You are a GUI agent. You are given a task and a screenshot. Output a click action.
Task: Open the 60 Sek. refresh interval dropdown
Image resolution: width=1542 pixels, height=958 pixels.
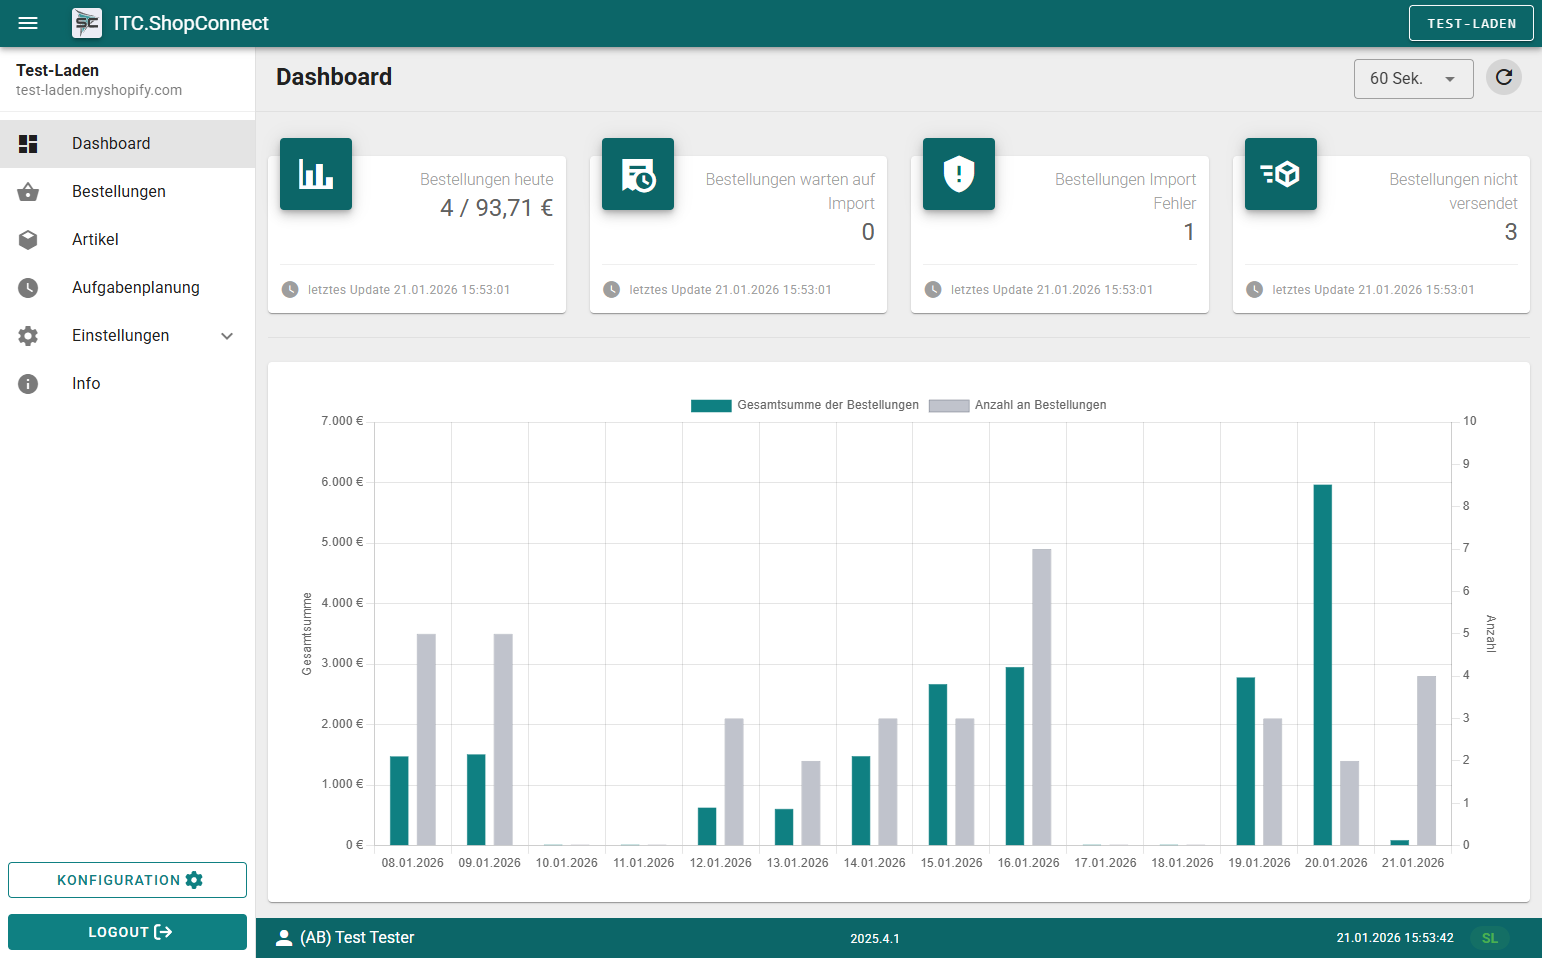point(1413,77)
